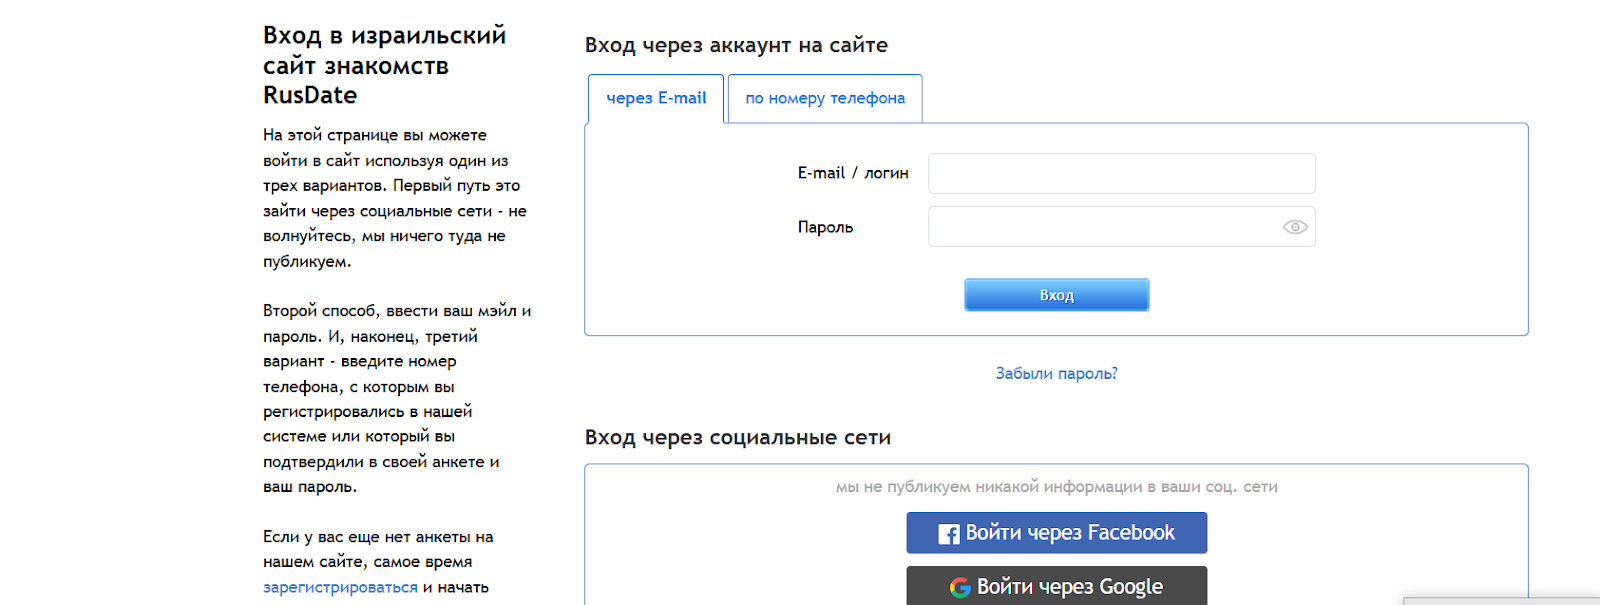Focus the E-mail / логин input field

1121,173
